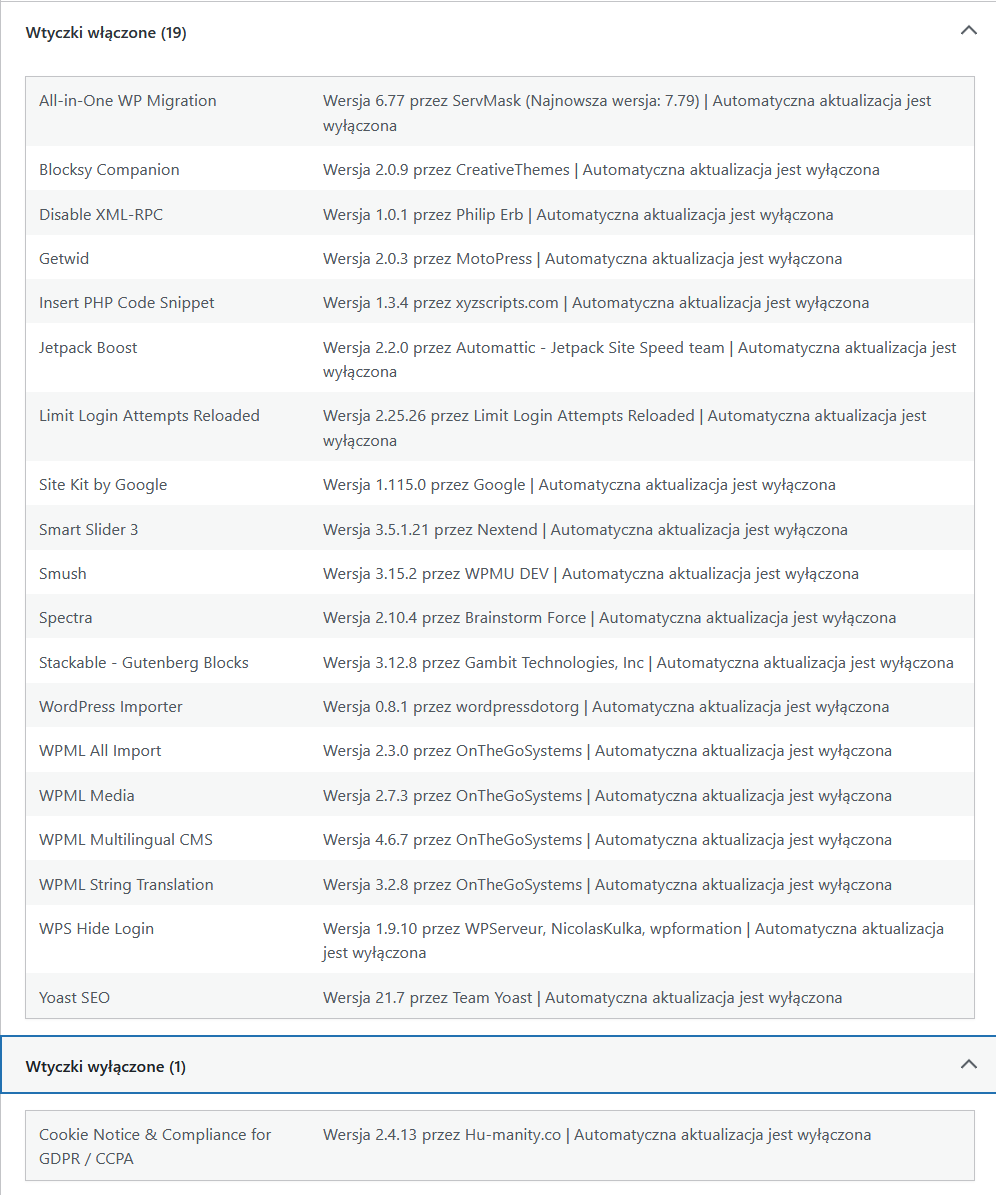Select the WPML Multilingual CMS plugin name
This screenshot has height=1195, width=996.
pyautogui.click(x=126, y=840)
